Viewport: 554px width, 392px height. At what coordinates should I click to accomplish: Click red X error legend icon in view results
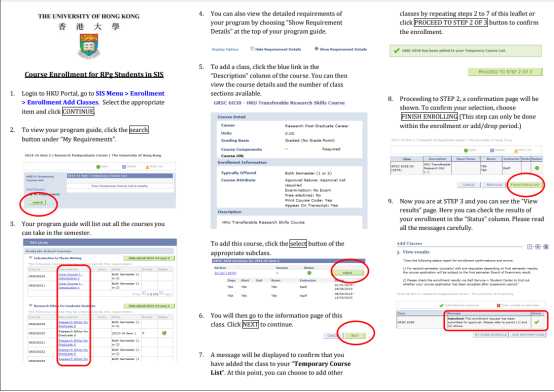(x=499, y=305)
